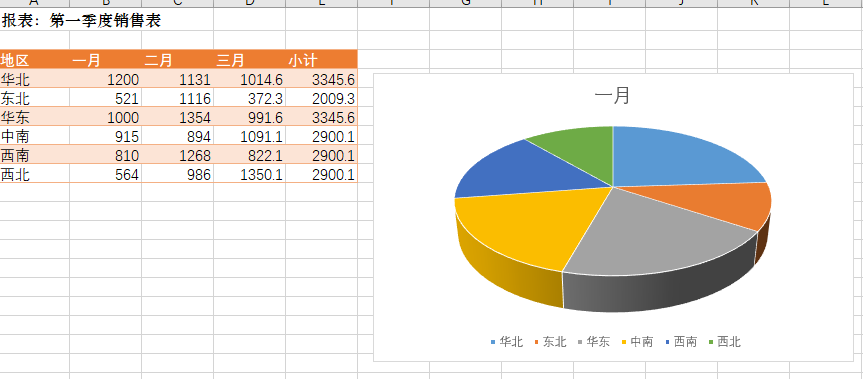The image size is (863, 379).
Task: Select the cell with value 894
Action: 177,136
